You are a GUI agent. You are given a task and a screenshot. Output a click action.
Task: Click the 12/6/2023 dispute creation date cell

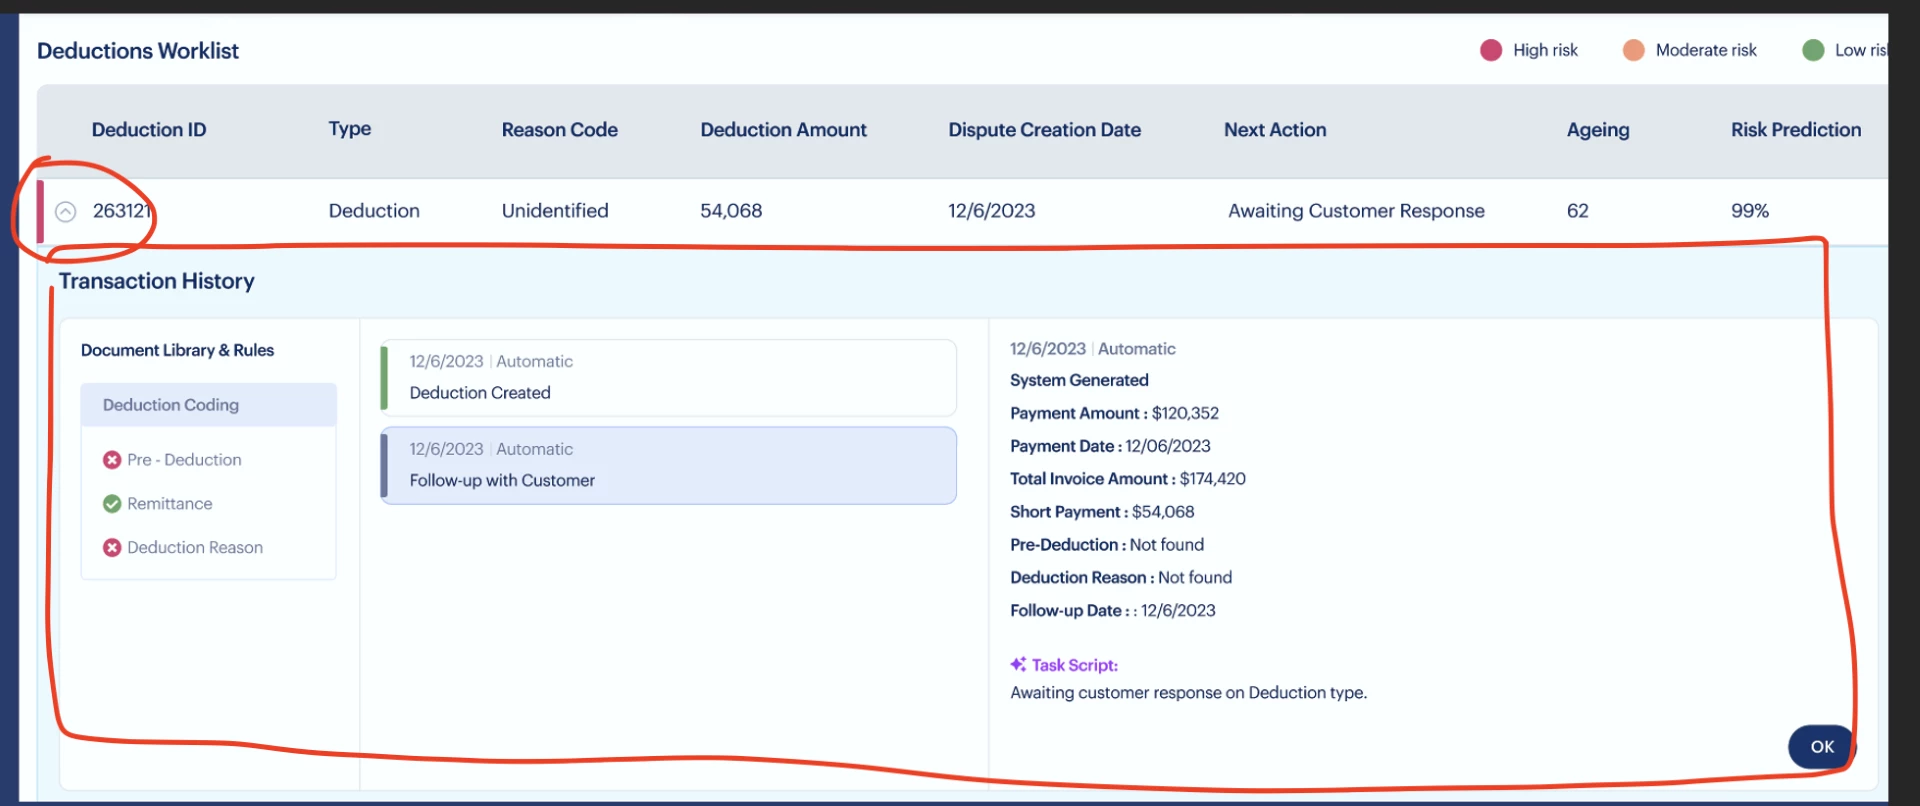(991, 211)
